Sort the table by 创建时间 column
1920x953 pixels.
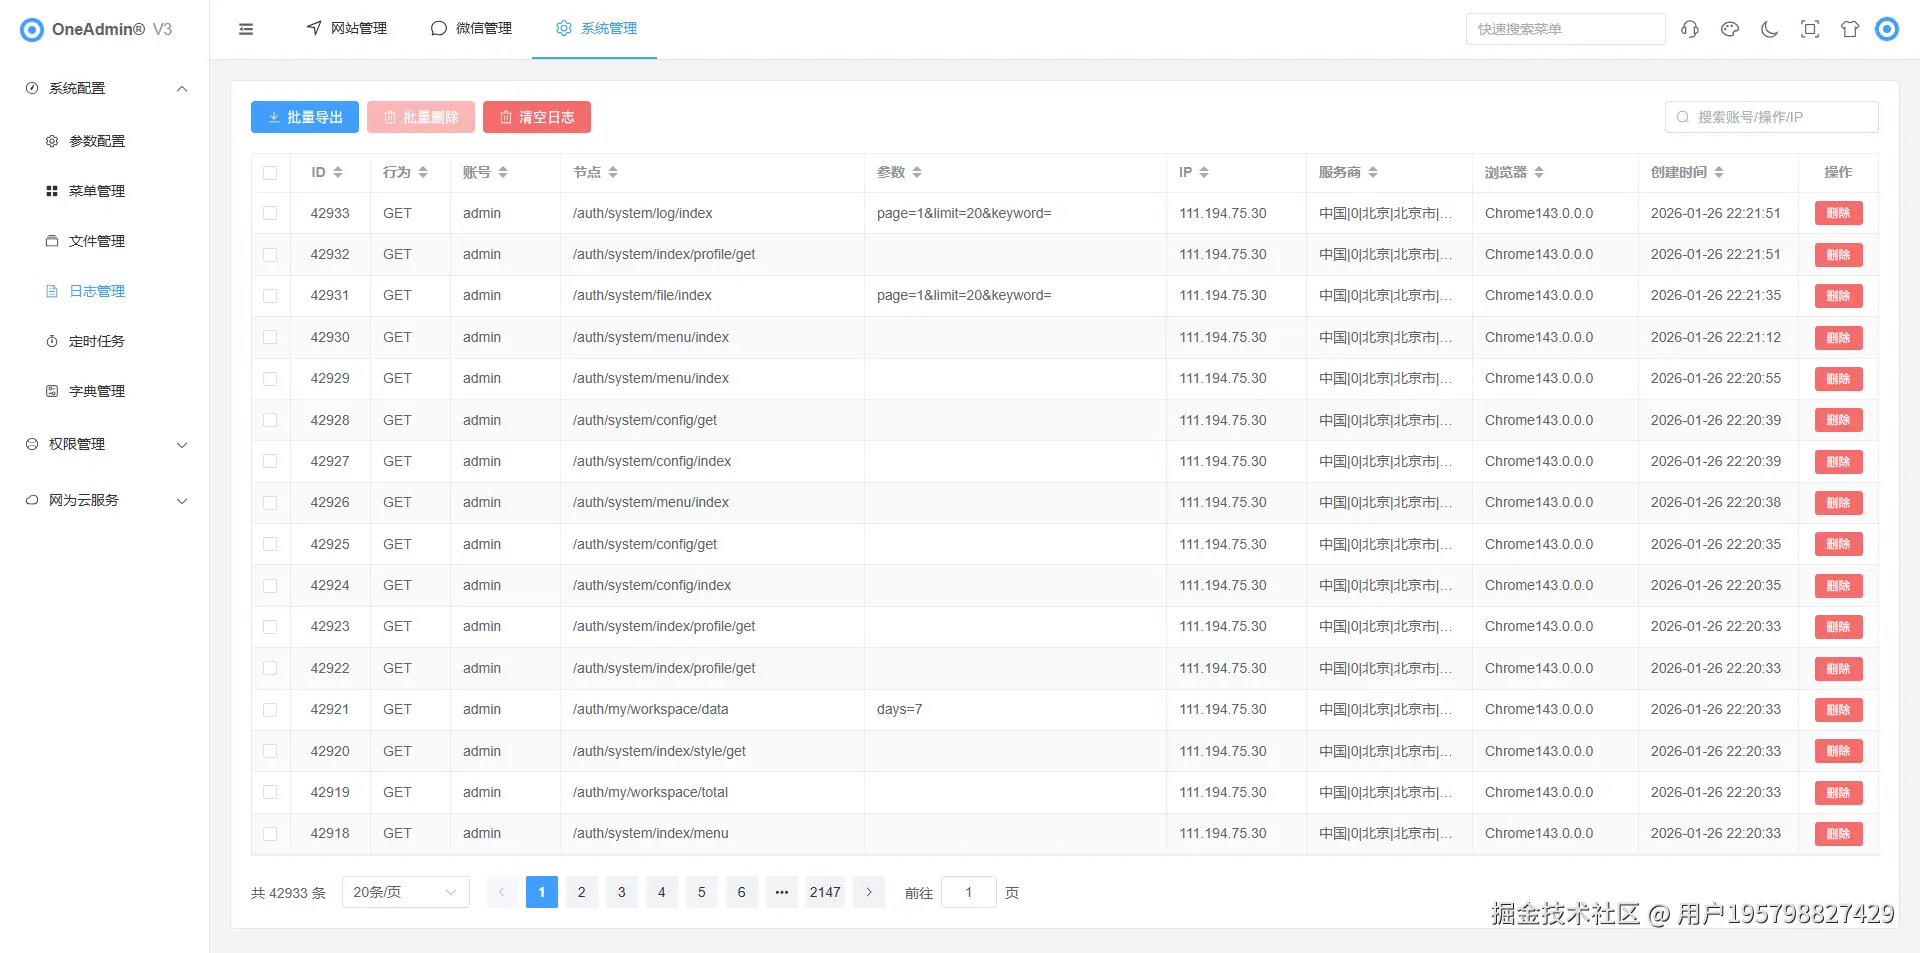[1719, 172]
